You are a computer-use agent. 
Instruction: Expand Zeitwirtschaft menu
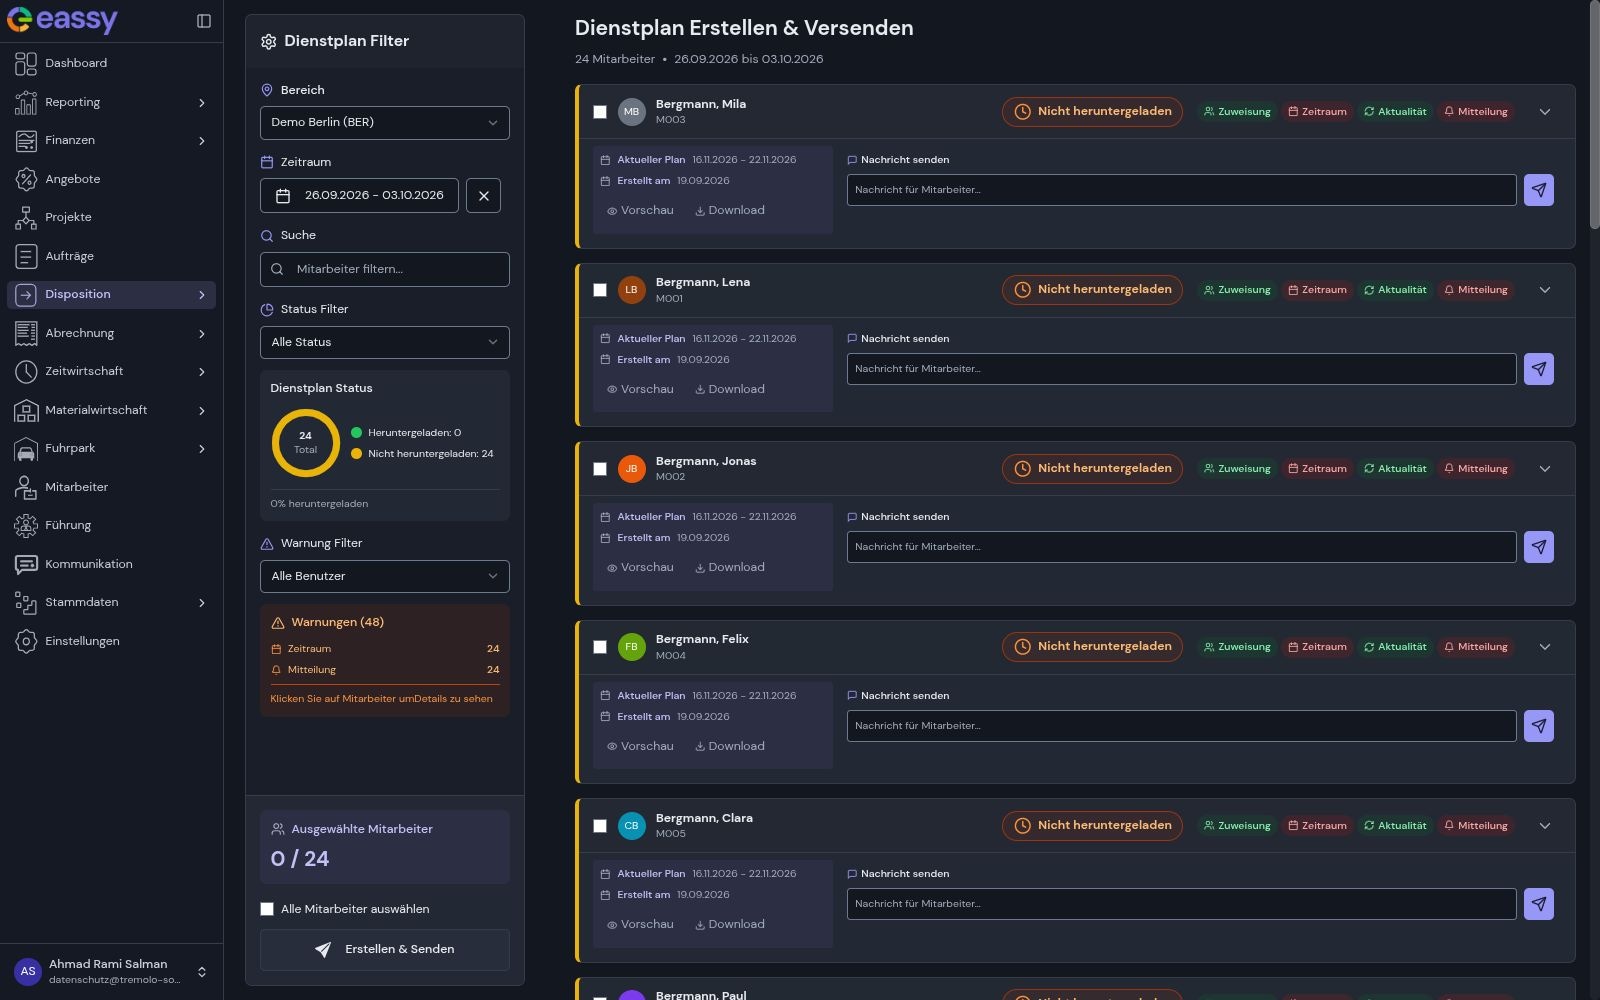tap(111, 371)
